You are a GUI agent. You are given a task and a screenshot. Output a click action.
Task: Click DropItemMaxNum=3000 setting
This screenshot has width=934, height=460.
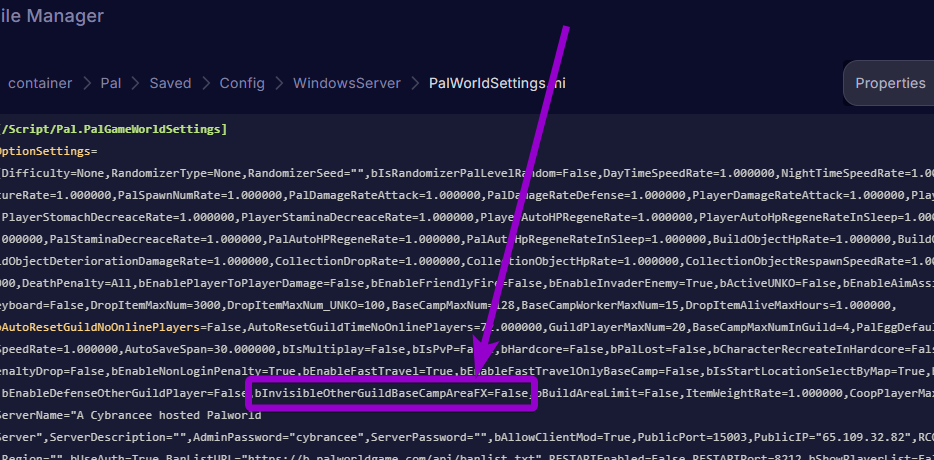point(155,306)
